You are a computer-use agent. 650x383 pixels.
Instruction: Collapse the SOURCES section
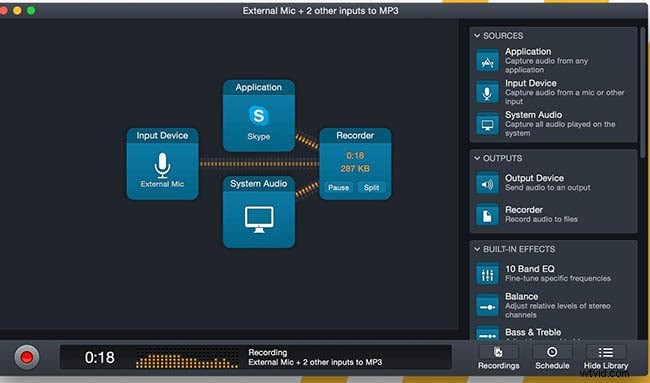[x=477, y=36]
